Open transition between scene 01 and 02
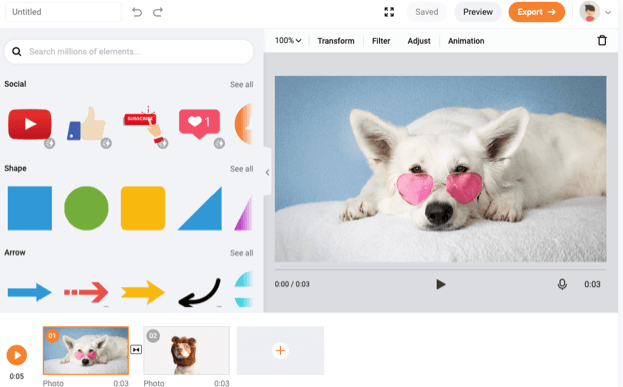This screenshot has height=387, width=623. click(x=136, y=350)
